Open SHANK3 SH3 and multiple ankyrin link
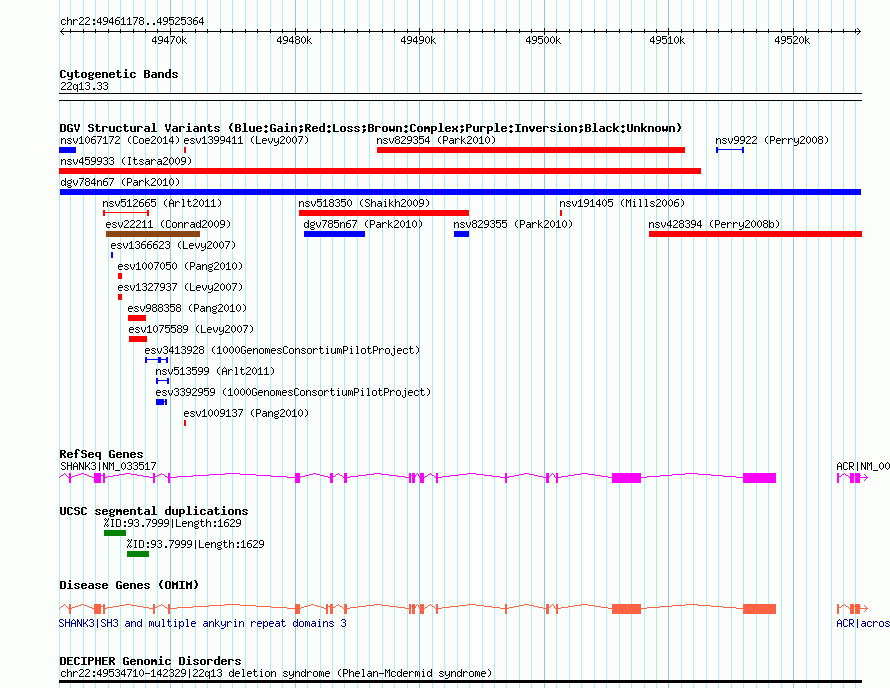Screen dimensions: 890x688 coord(203,623)
